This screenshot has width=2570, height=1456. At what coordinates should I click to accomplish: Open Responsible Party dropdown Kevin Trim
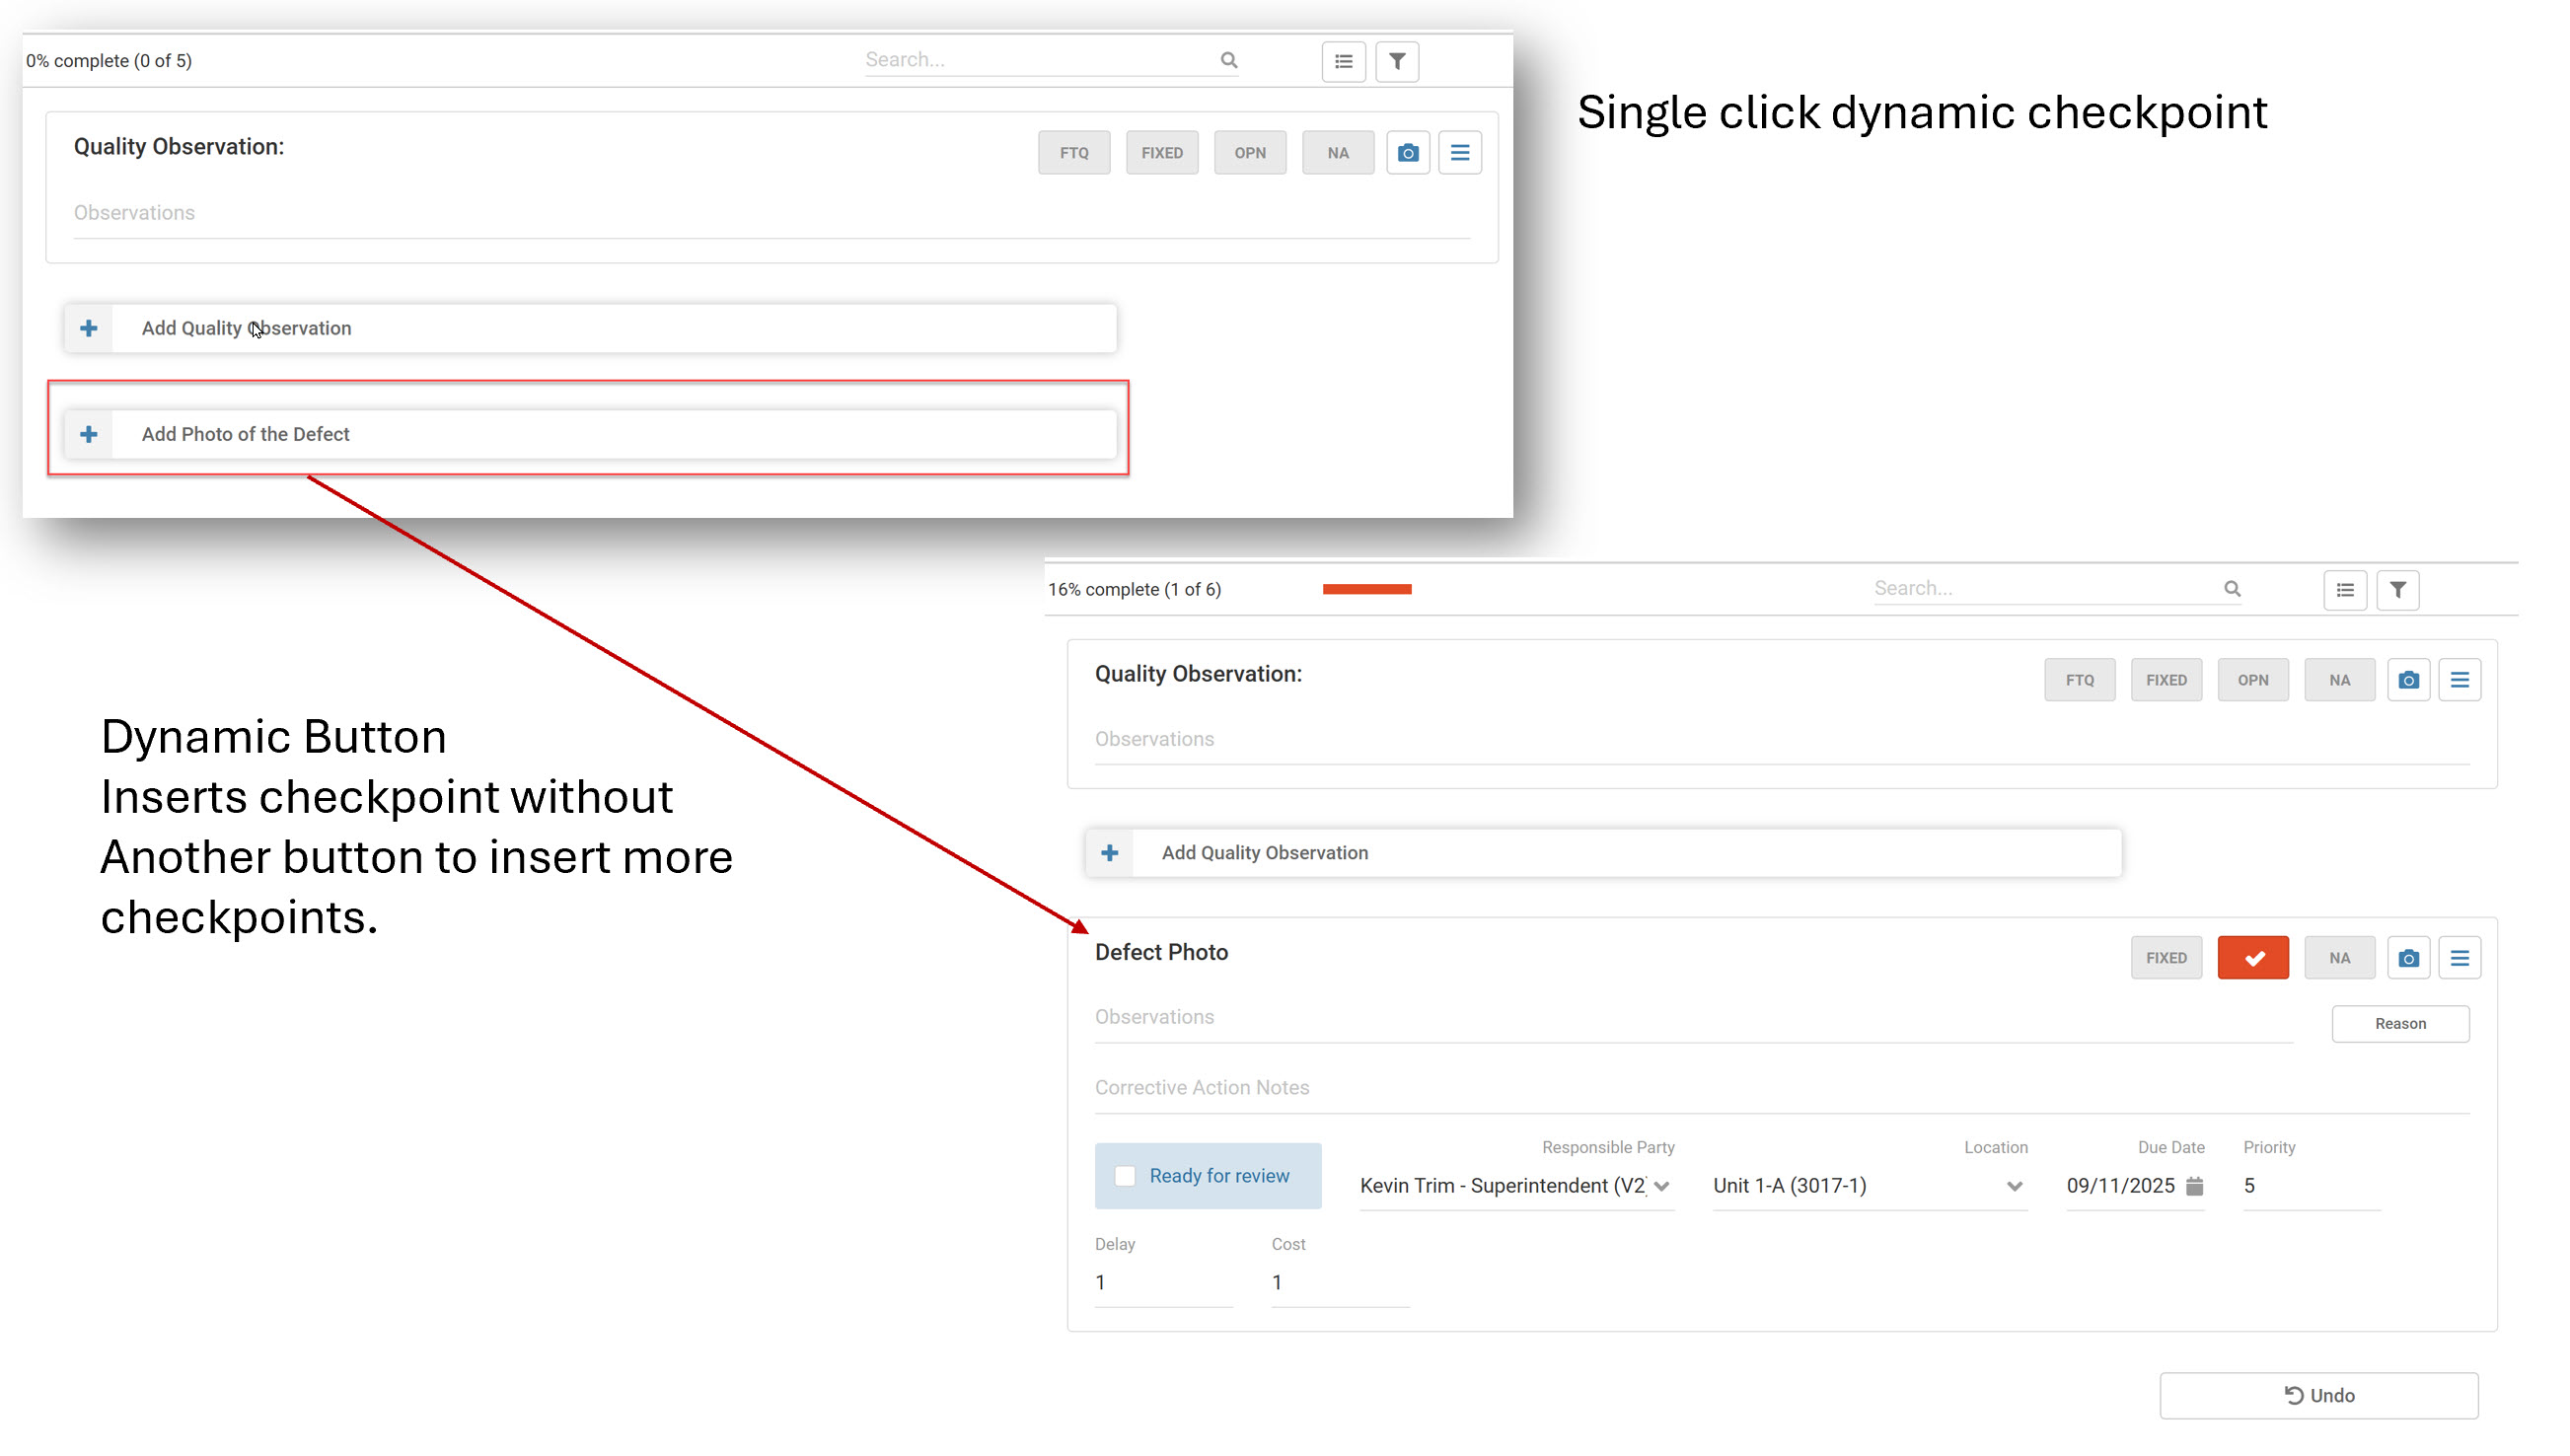[1516, 1186]
